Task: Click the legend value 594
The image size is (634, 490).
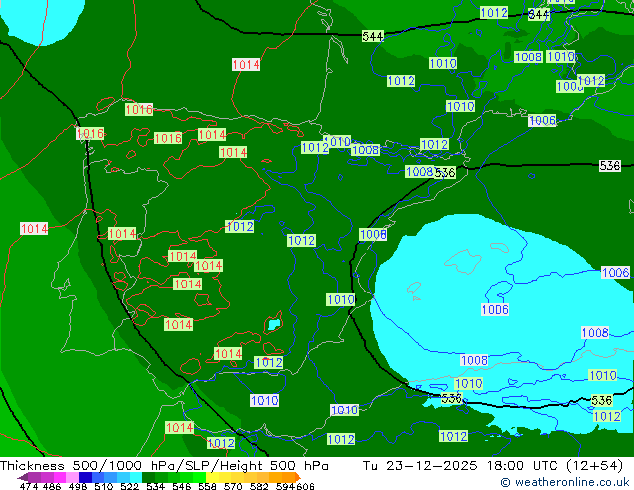Action: [285, 486]
